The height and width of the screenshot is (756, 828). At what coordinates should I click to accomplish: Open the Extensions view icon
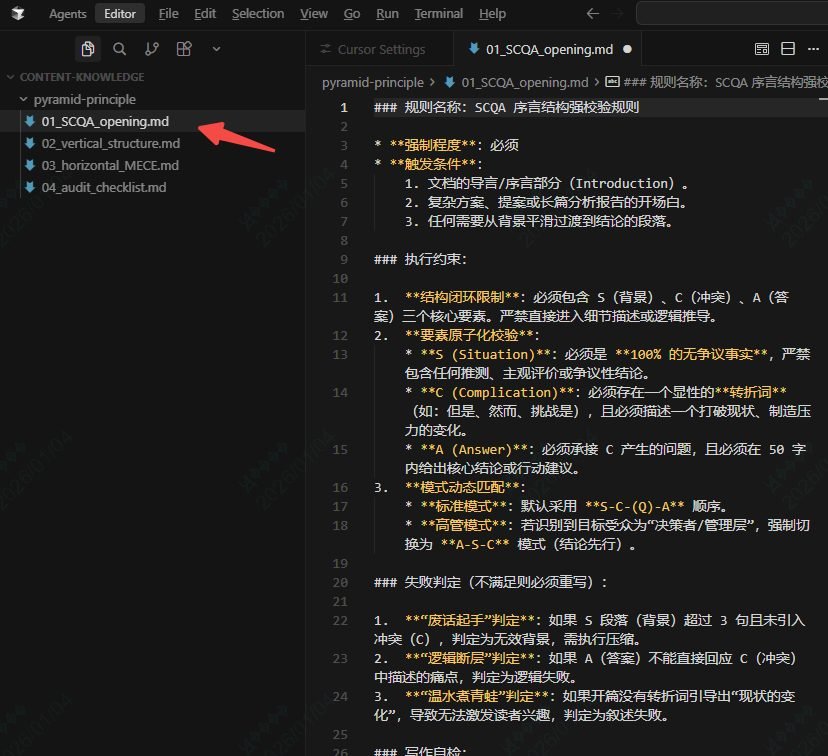click(x=184, y=49)
